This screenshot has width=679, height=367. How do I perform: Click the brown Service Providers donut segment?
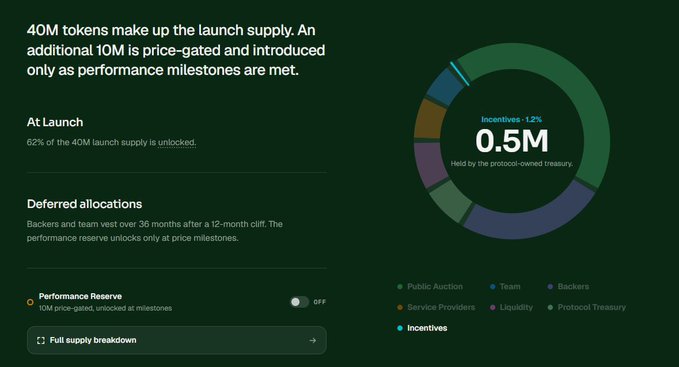click(429, 119)
